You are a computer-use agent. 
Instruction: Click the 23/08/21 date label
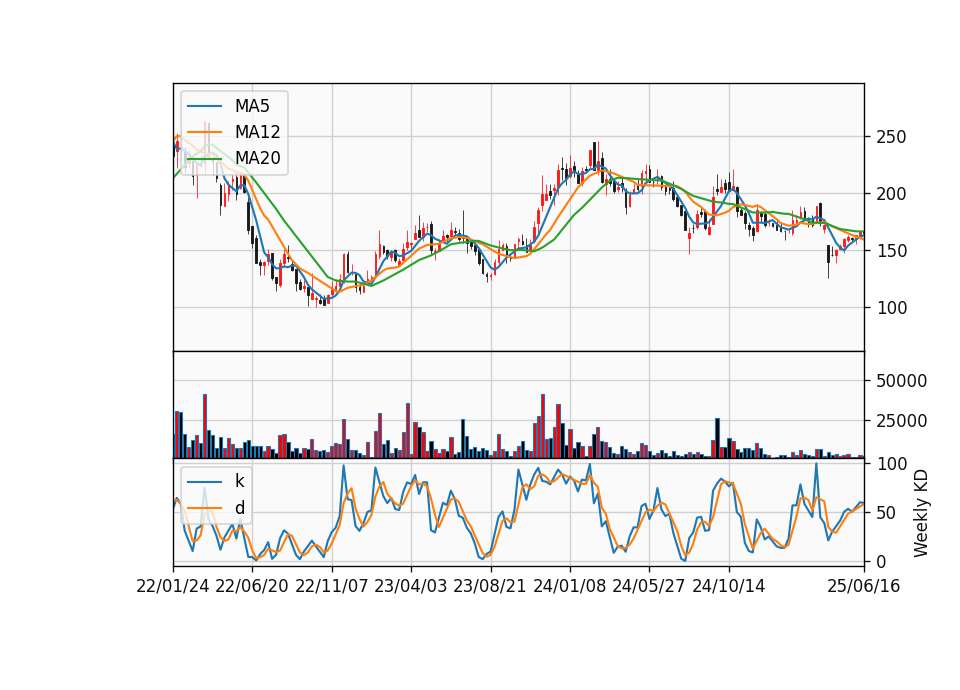[490, 587]
